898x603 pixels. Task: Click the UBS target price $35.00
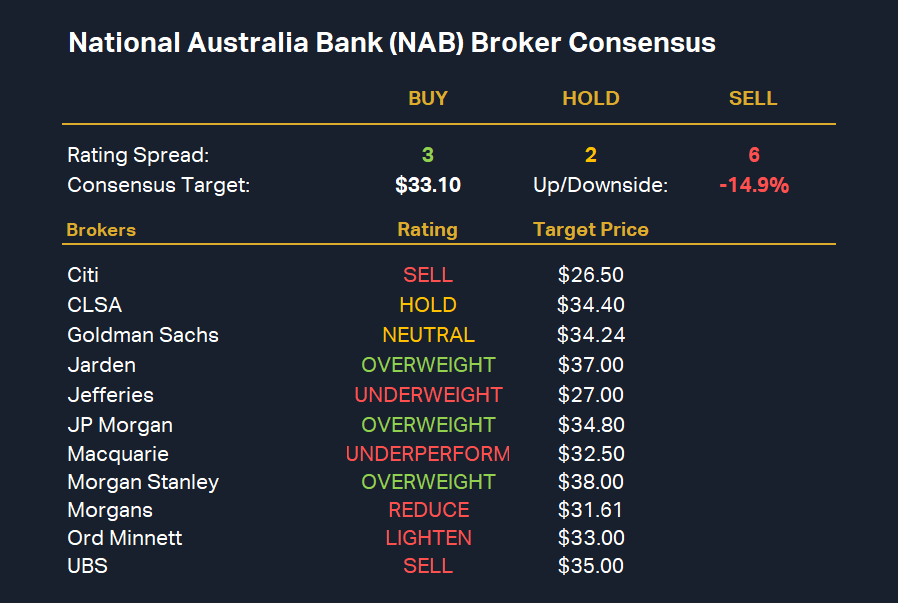click(x=591, y=566)
